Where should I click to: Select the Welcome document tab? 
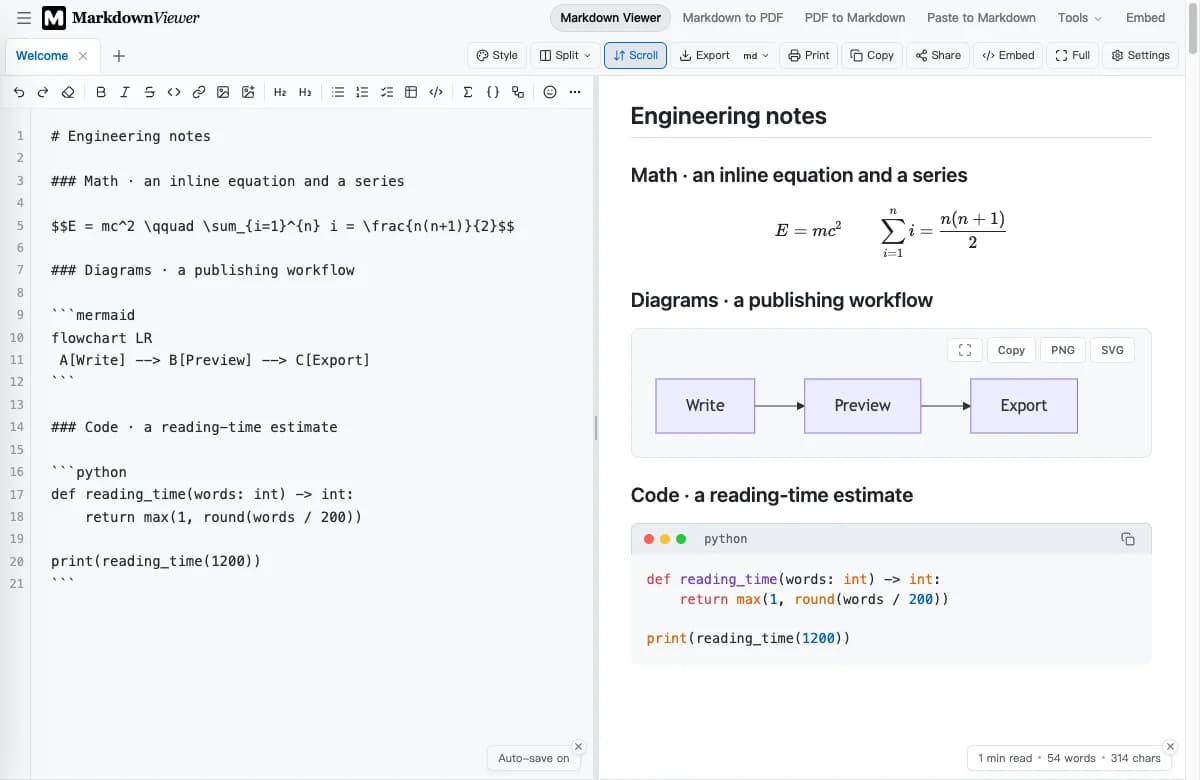[x=42, y=56]
